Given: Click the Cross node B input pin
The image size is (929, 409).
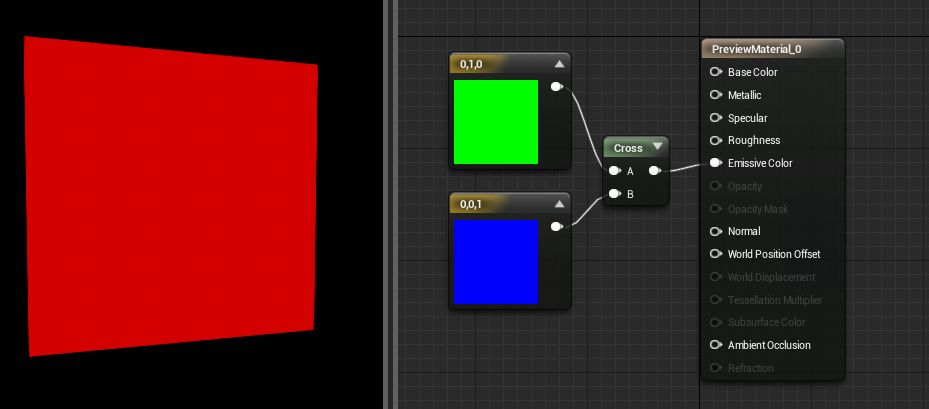Looking at the screenshot, I should pos(615,194).
